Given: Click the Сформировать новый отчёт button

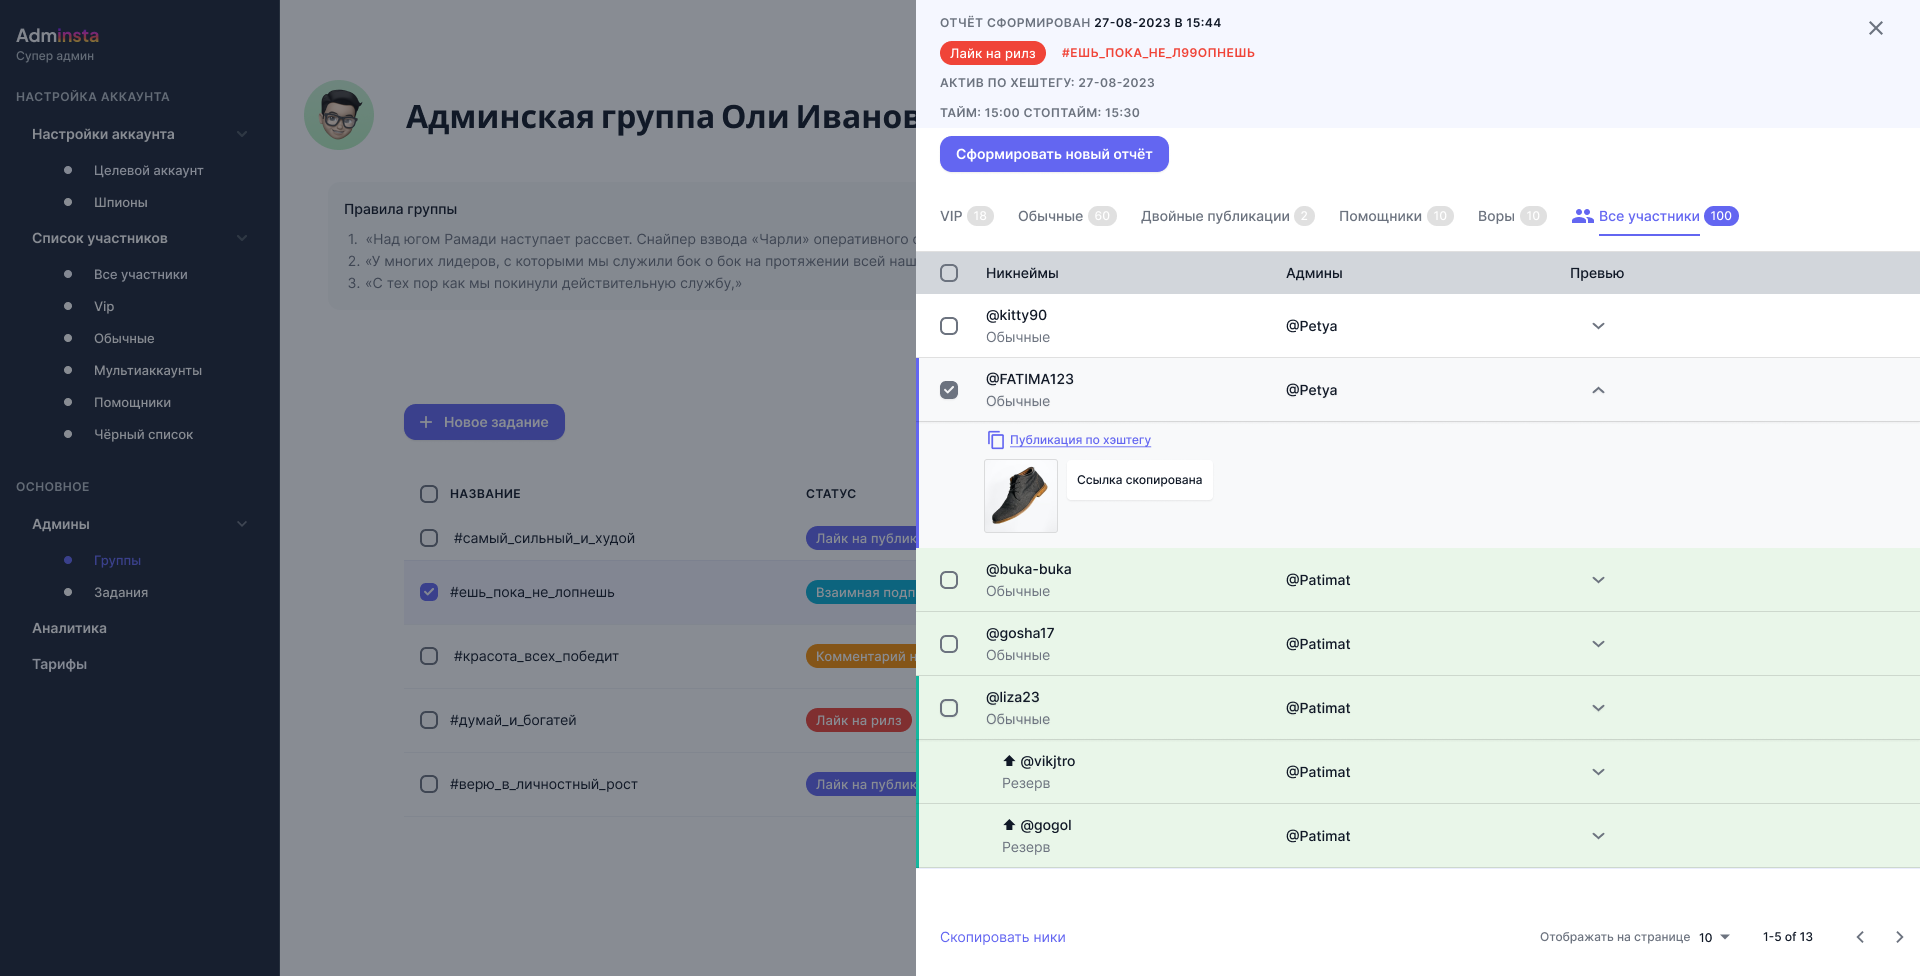Looking at the screenshot, I should 1054,154.
